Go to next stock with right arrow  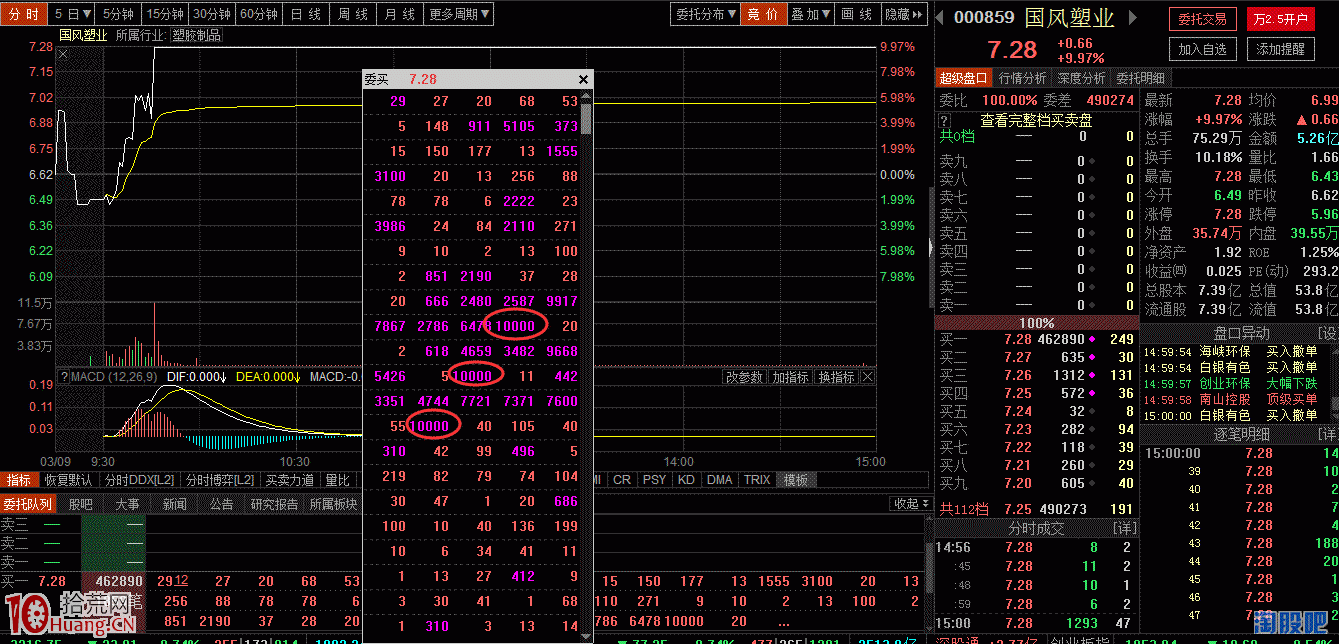point(1135,18)
